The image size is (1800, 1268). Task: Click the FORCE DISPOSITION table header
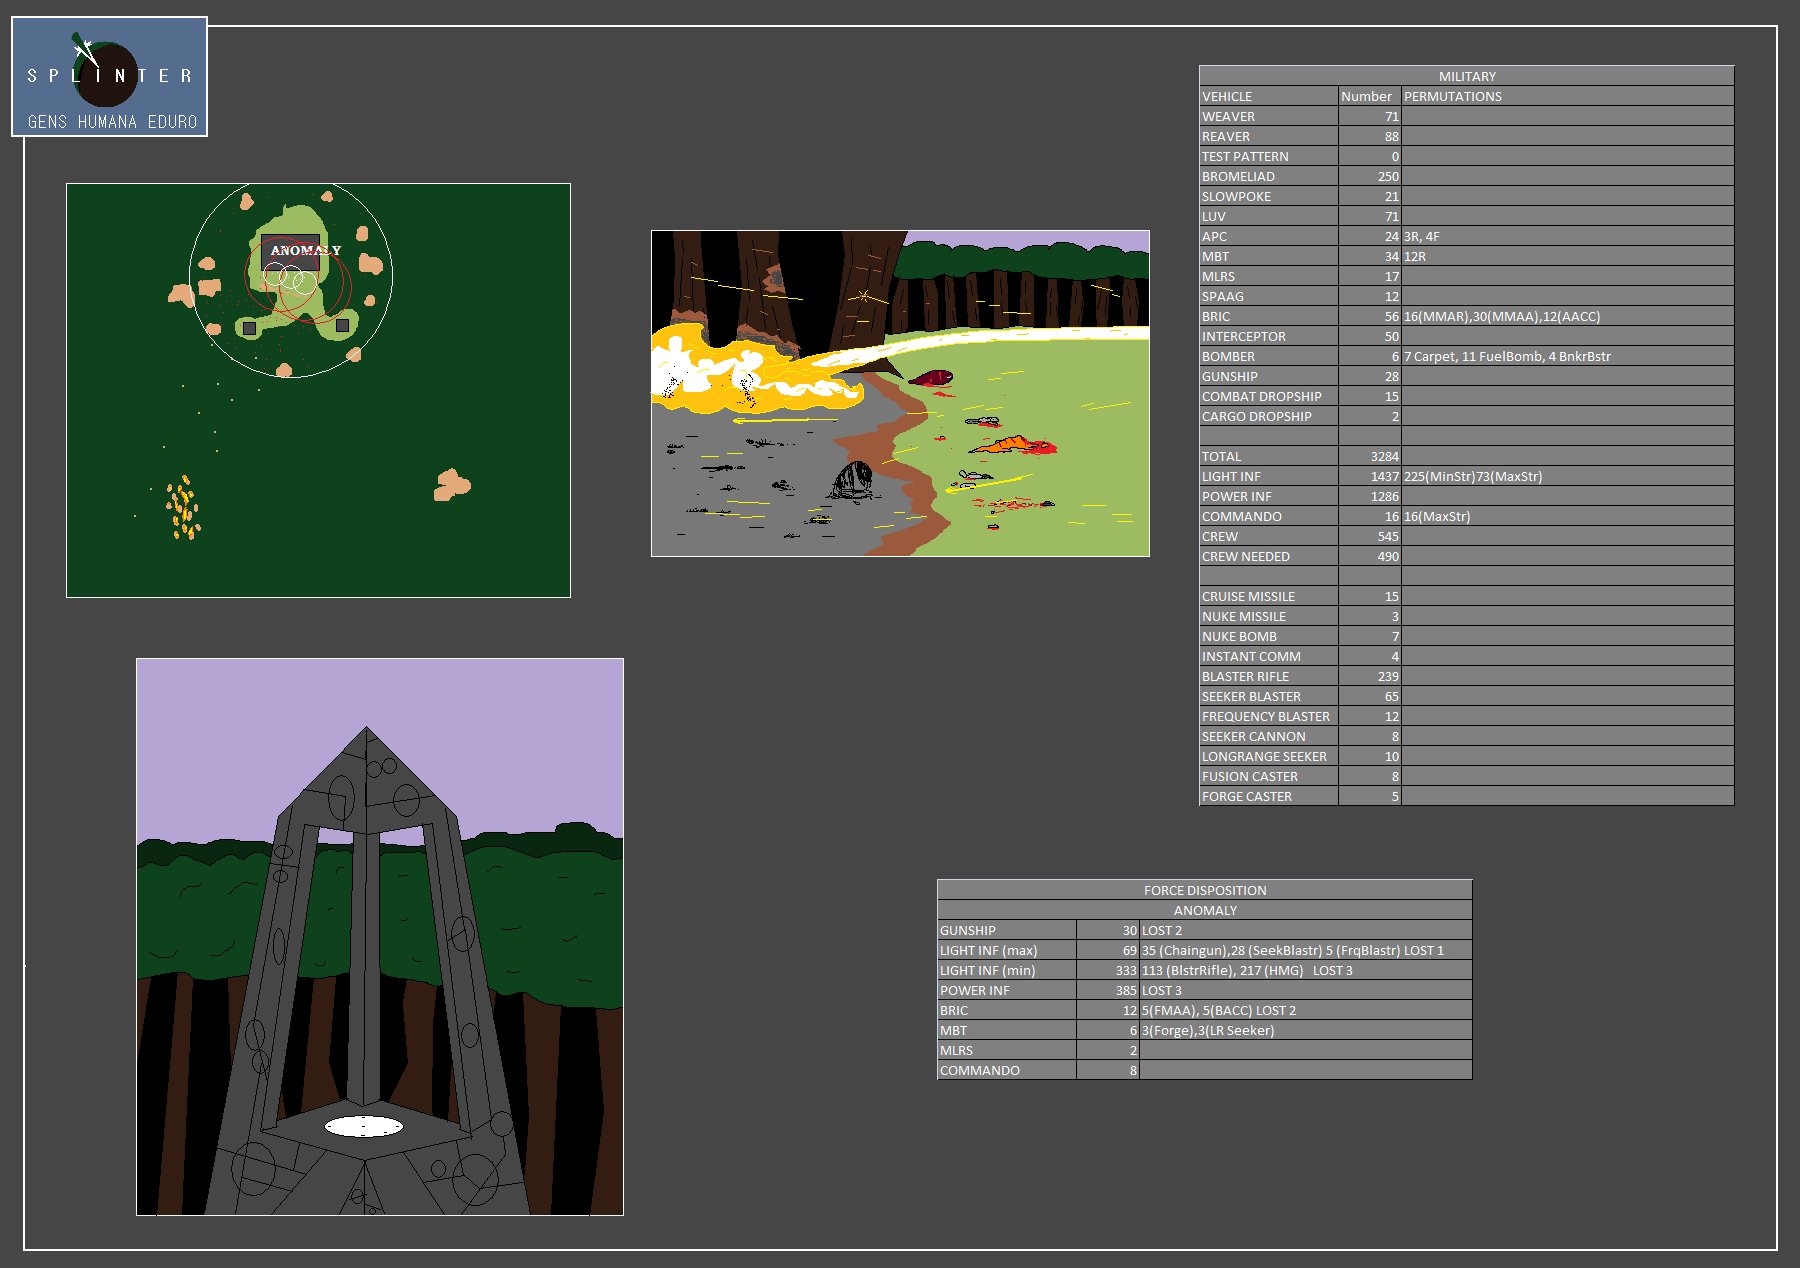coord(1204,890)
